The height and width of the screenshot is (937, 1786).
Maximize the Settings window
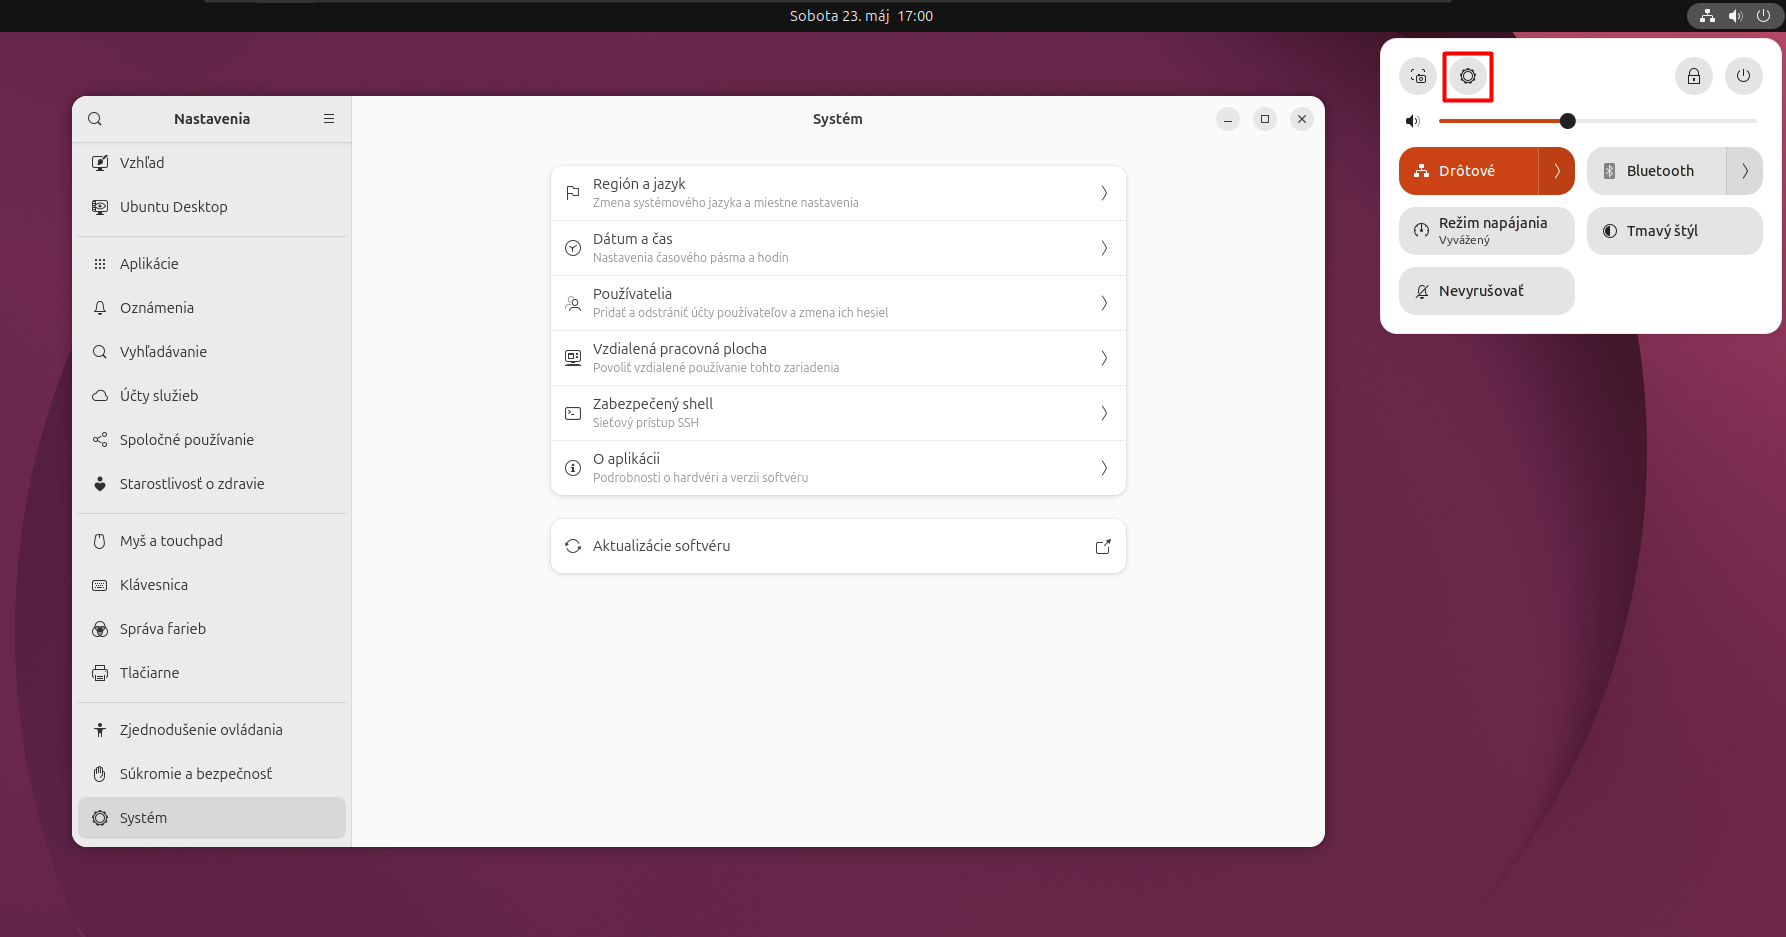(1265, 119)
